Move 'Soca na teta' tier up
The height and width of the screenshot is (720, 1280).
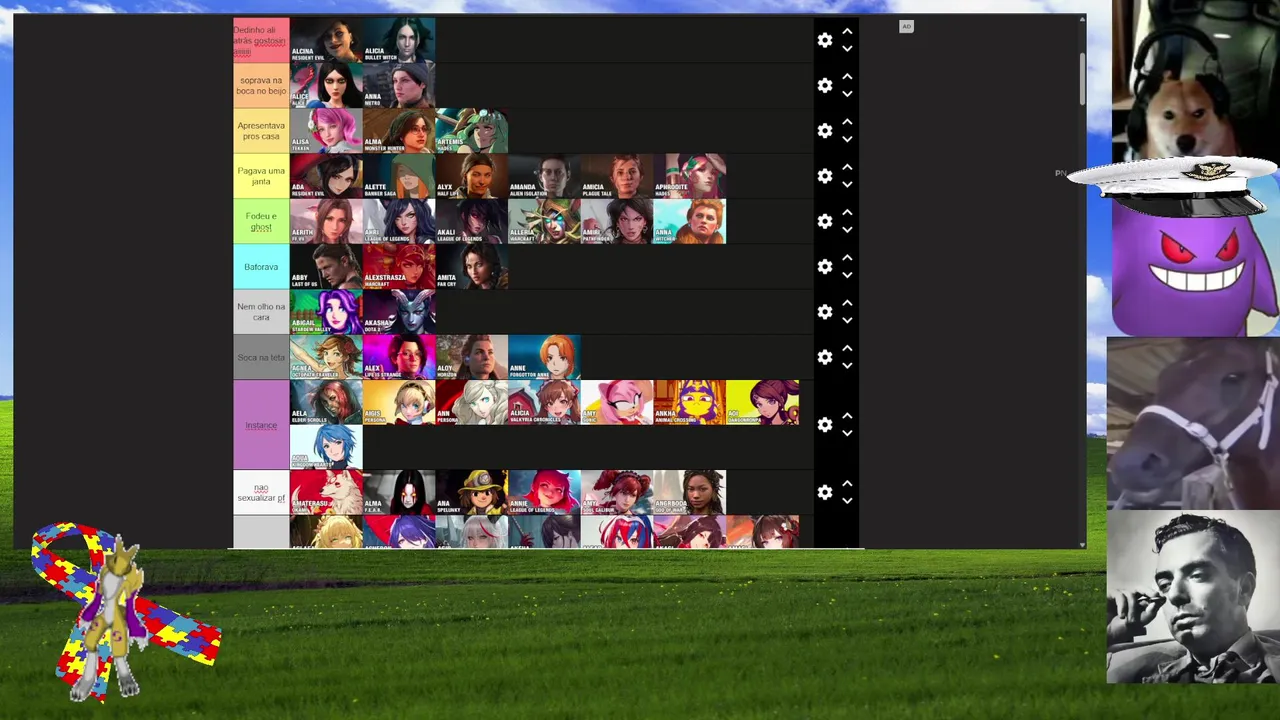click(x=847, y=348)
